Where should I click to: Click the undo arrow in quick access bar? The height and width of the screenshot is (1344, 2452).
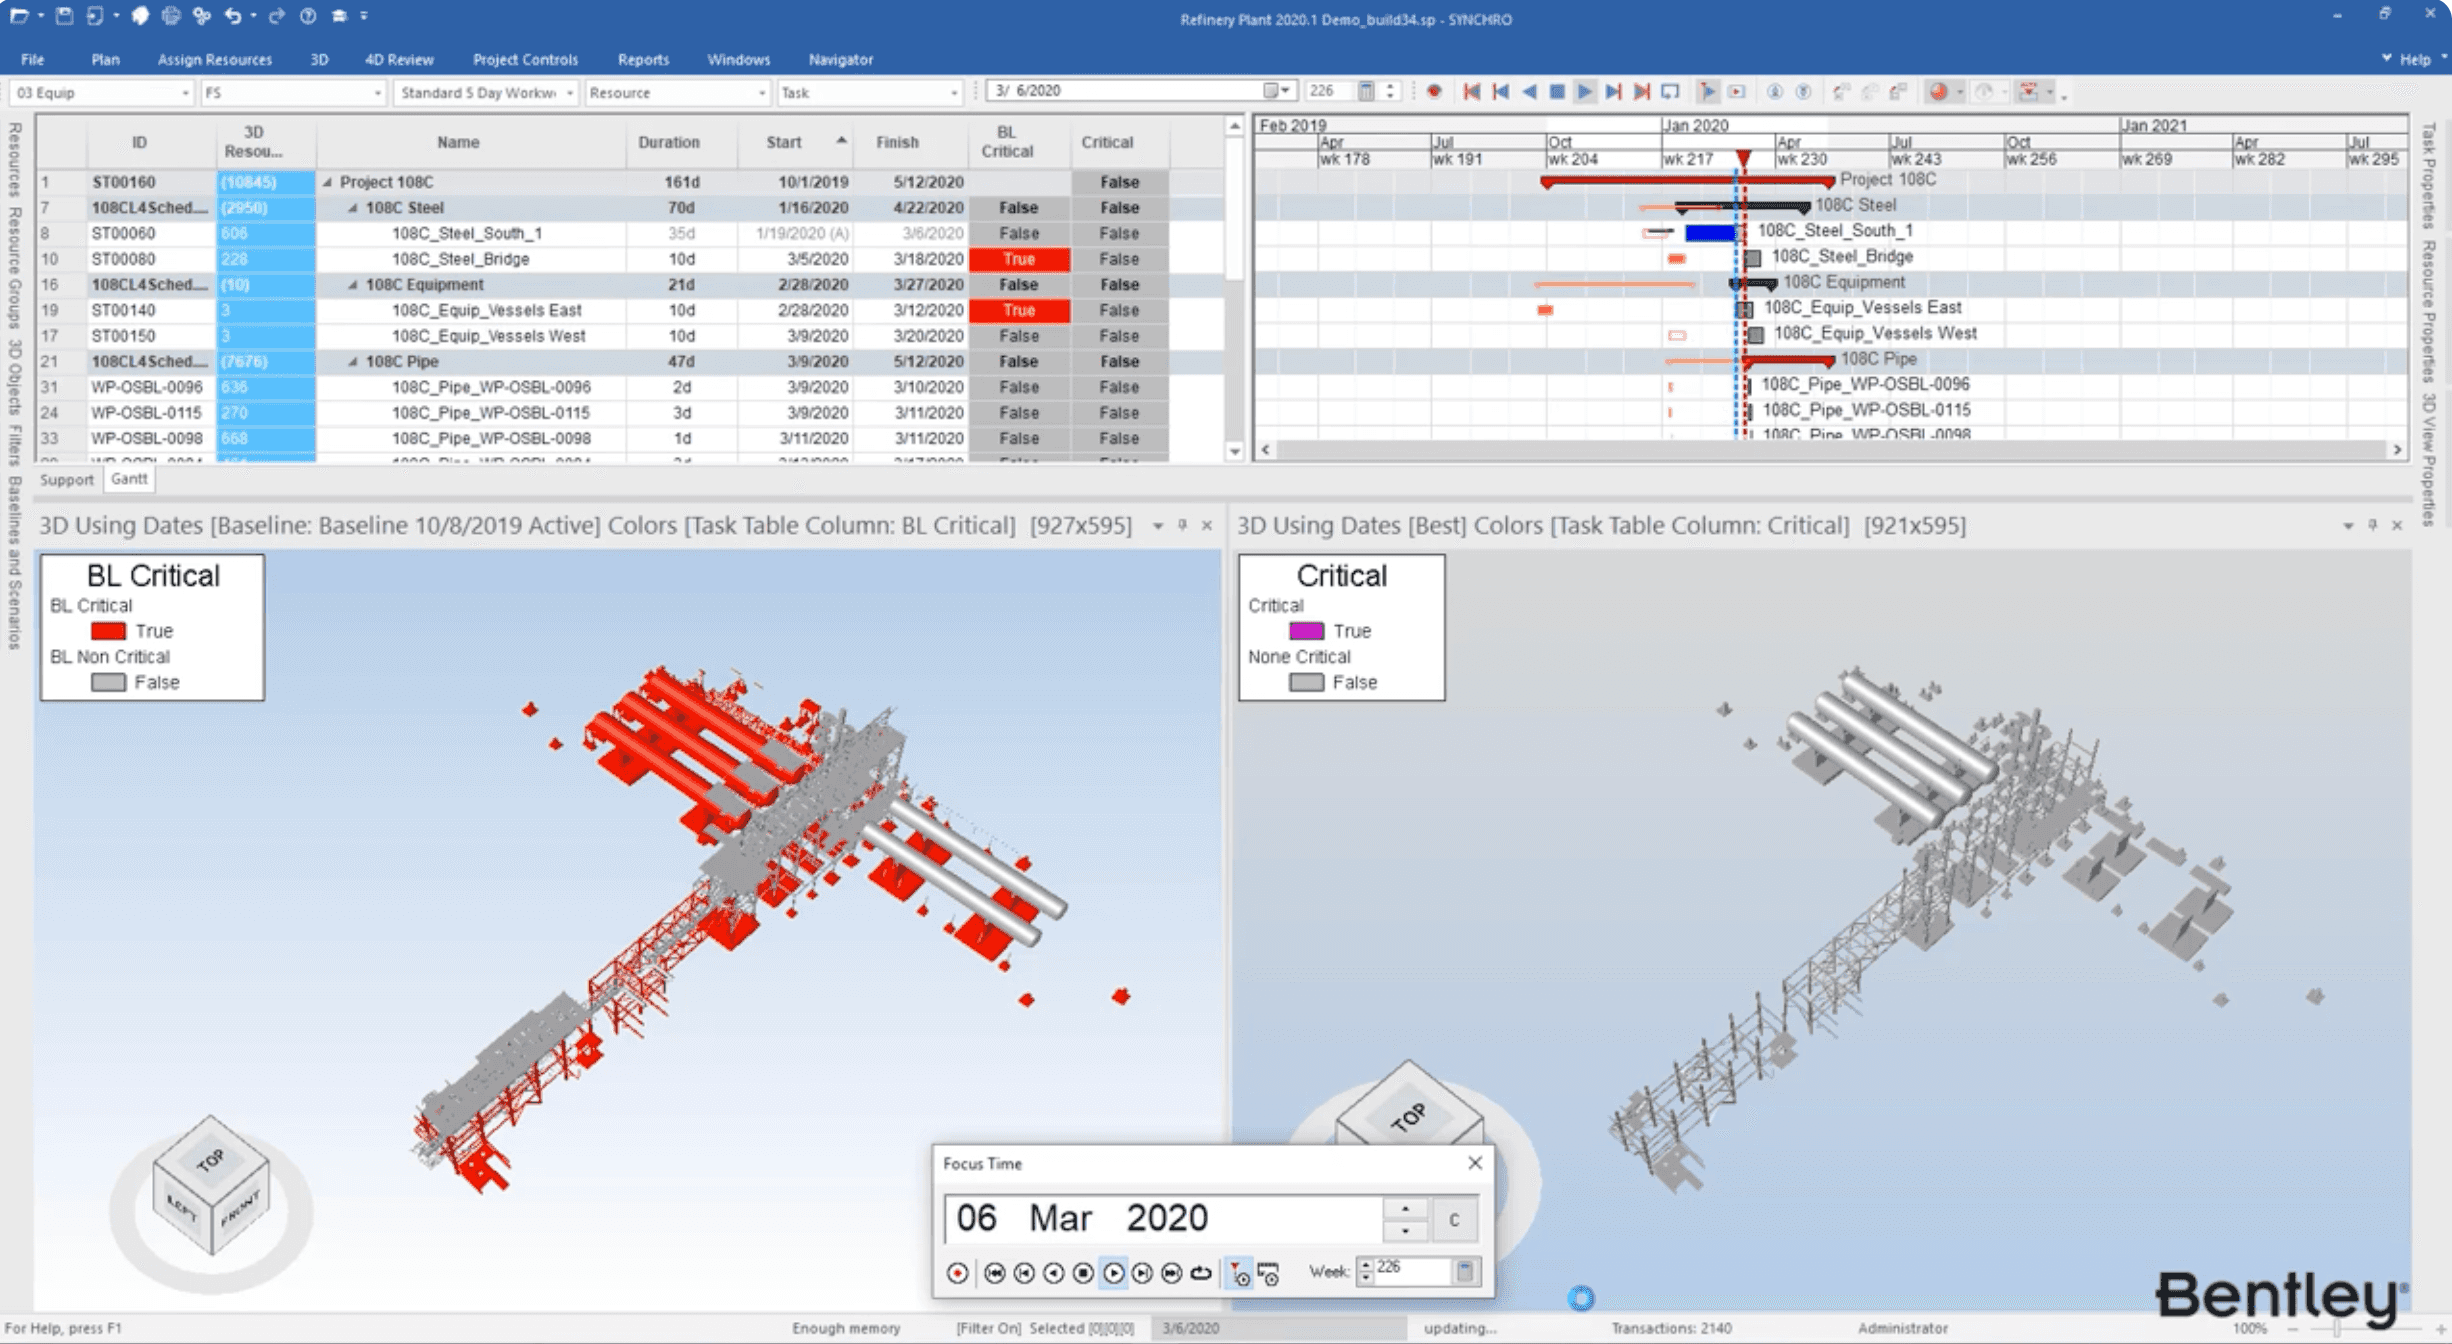coord(232,15)
